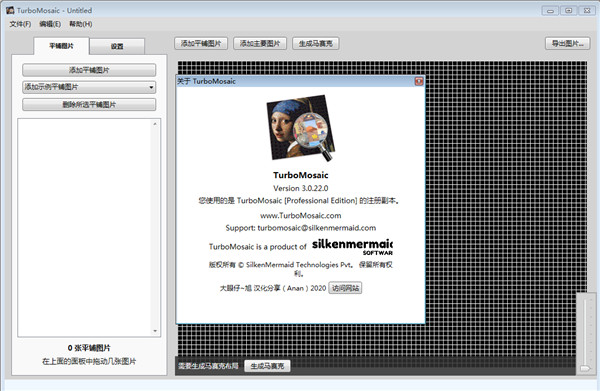Click the www.TurboMosaic.com website text
The image size is (600, 391).
coord(301,215)
